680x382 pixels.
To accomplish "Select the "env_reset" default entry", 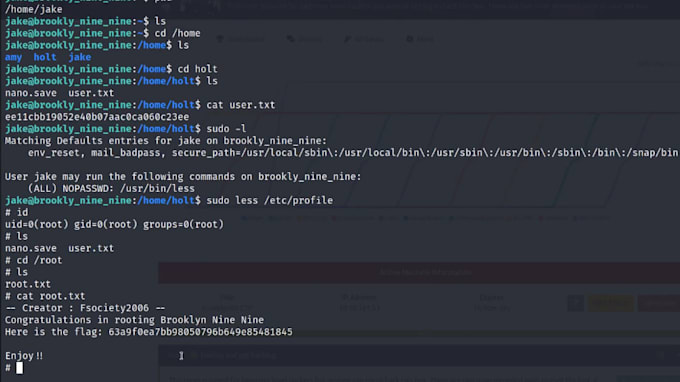I will tap(54, 153).
